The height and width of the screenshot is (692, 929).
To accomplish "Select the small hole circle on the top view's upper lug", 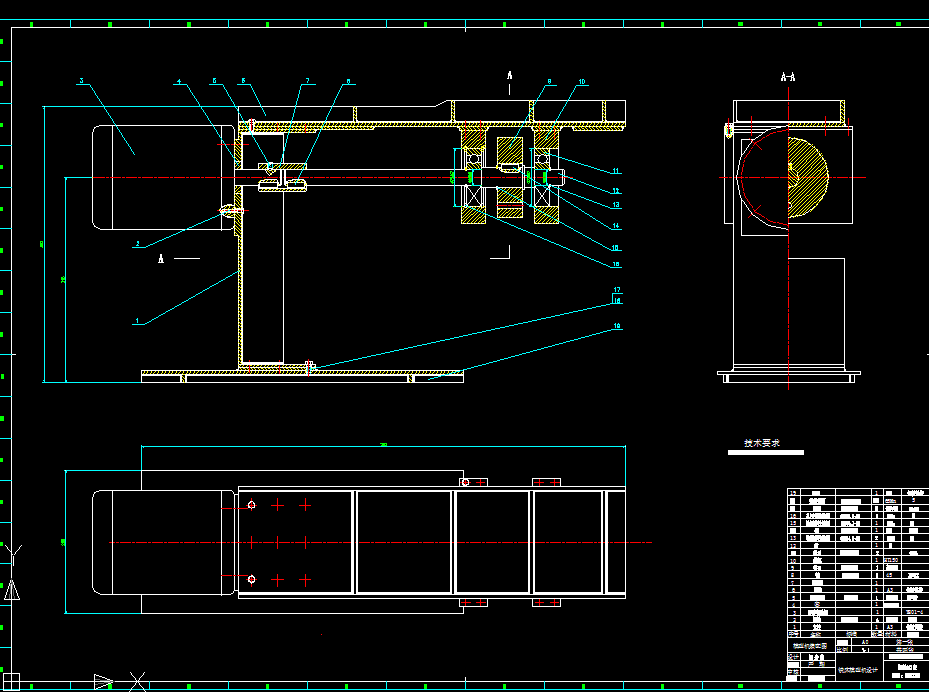I will (x=465, y=482).
